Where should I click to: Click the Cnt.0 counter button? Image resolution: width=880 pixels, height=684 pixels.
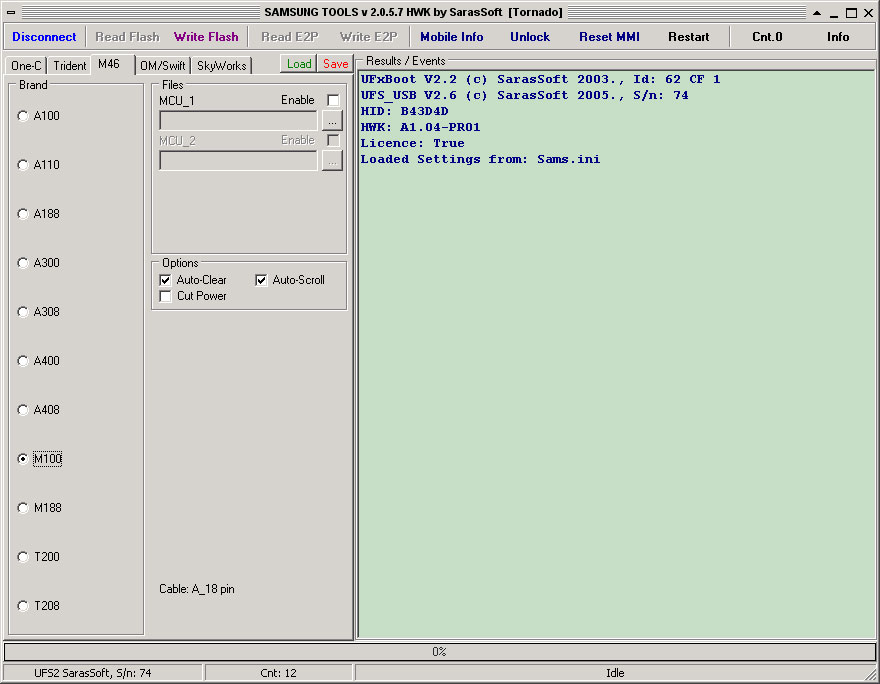click(x=767, y=37)
